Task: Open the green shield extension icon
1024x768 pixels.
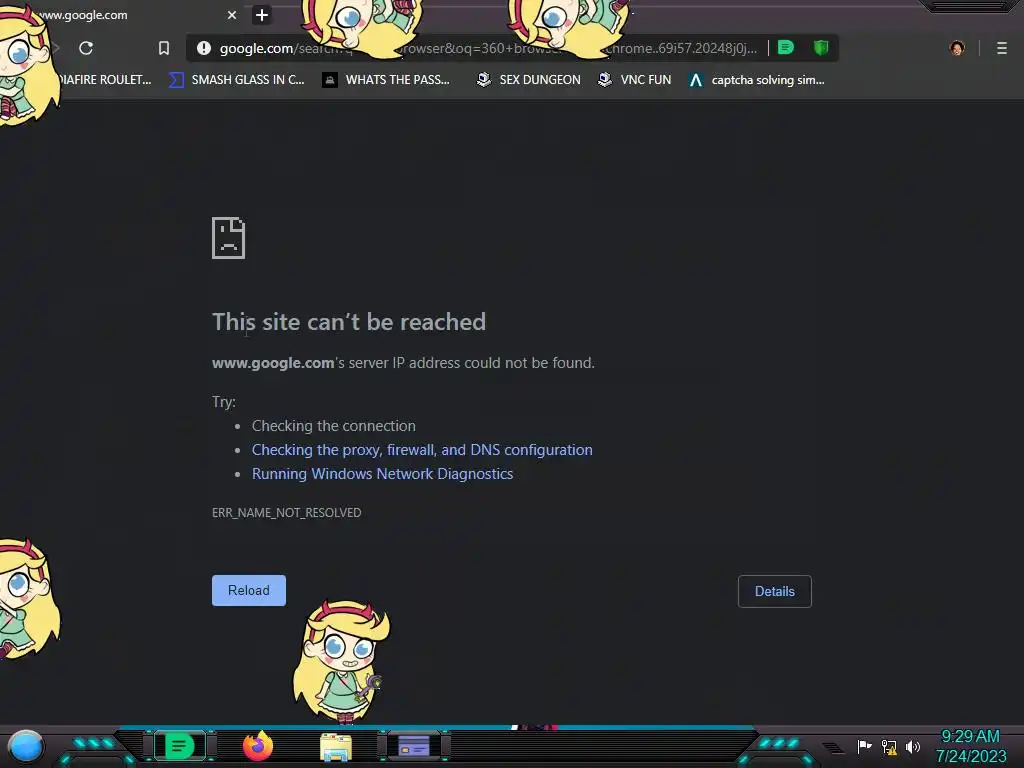Action: pos(821,48)
